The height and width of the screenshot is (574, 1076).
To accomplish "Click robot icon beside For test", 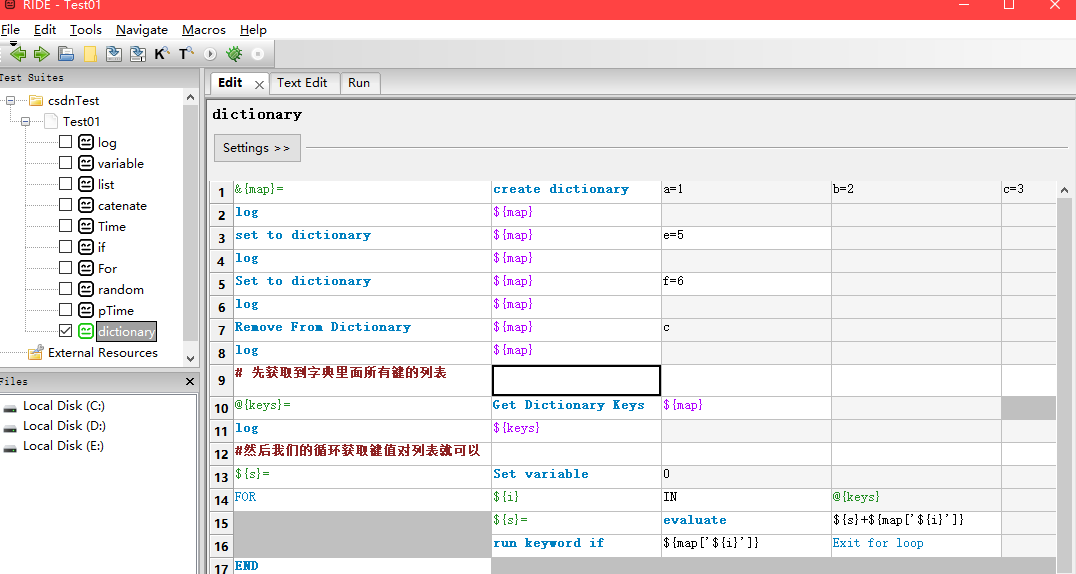I will click(x=86, y=268).
